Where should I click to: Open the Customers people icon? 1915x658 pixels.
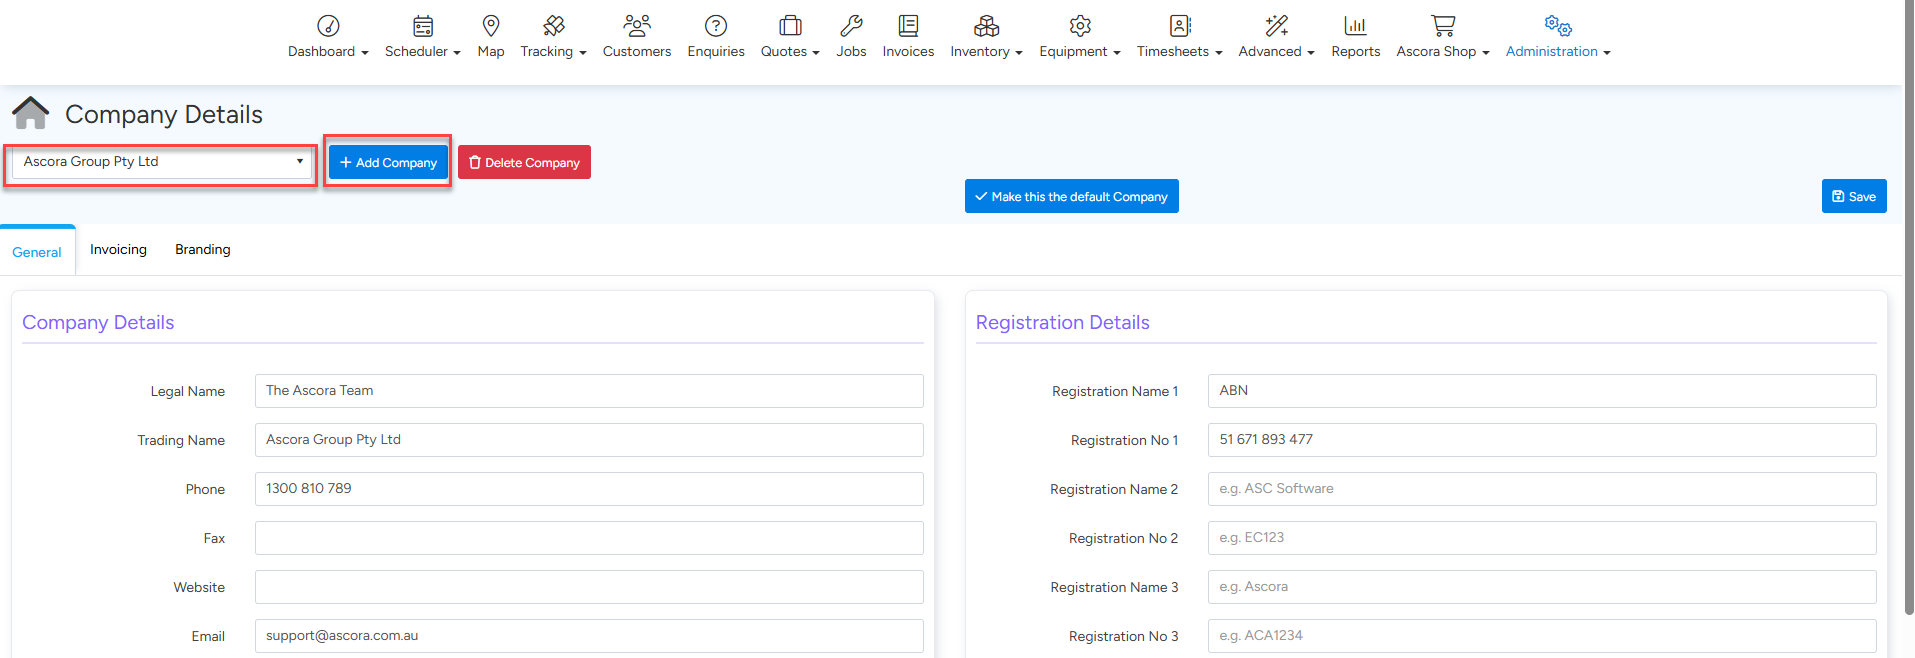(636, 26)
